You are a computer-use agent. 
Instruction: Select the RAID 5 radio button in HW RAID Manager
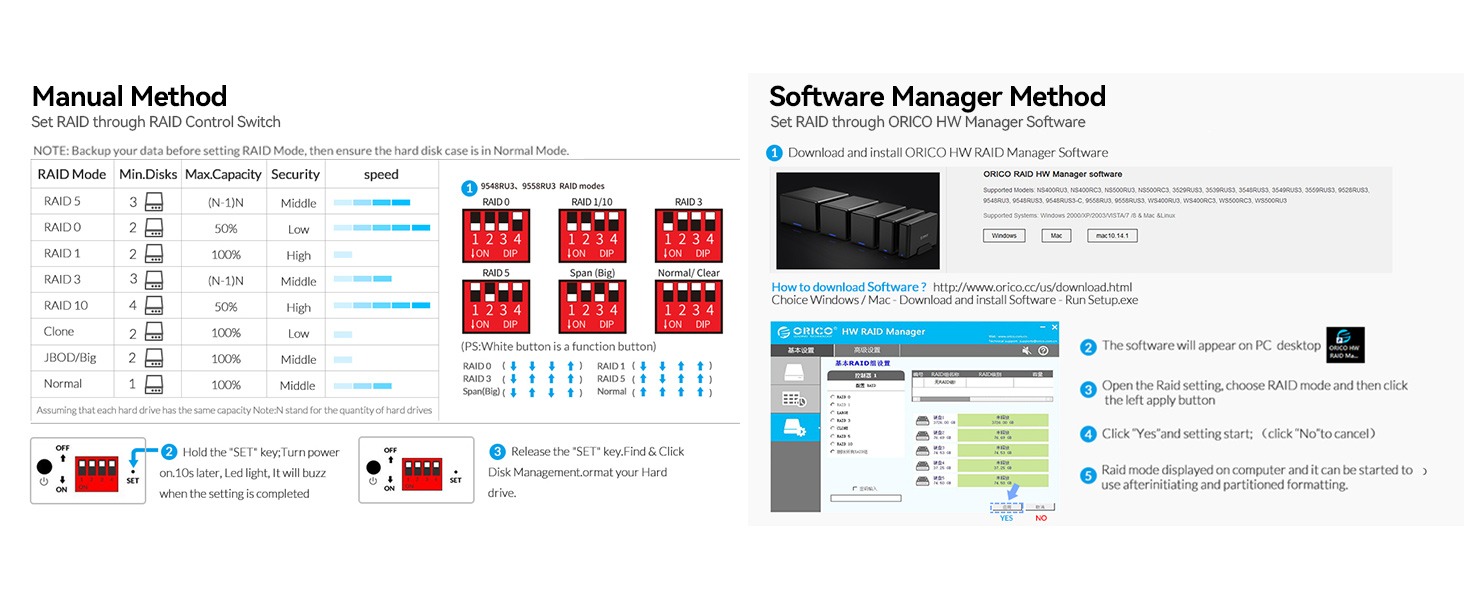coord(832,436)
